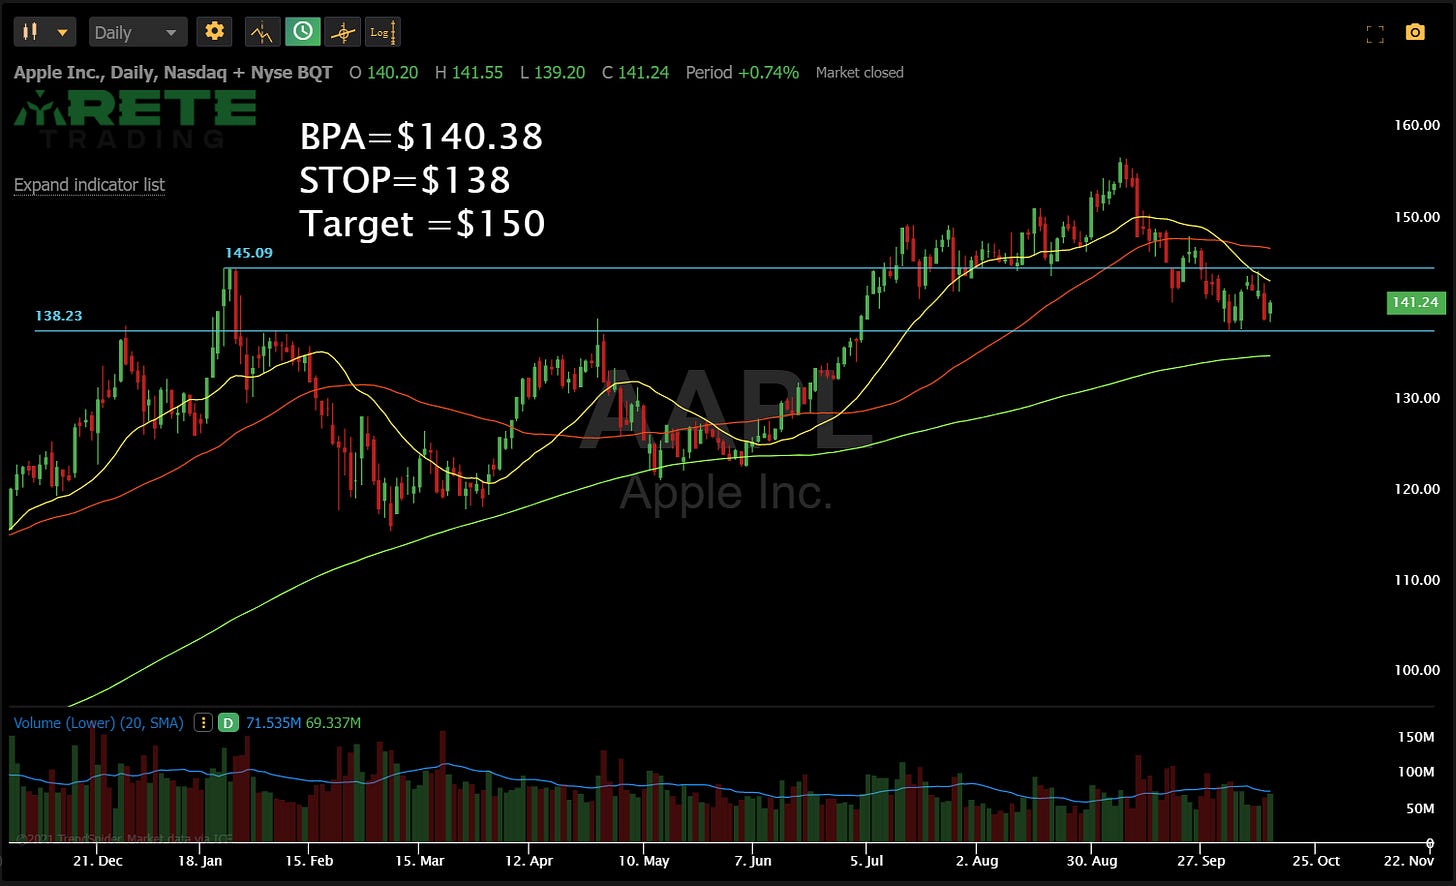
Task: Click the Volume (Lower) (20, SMA) label
Action: coord(98,722)
